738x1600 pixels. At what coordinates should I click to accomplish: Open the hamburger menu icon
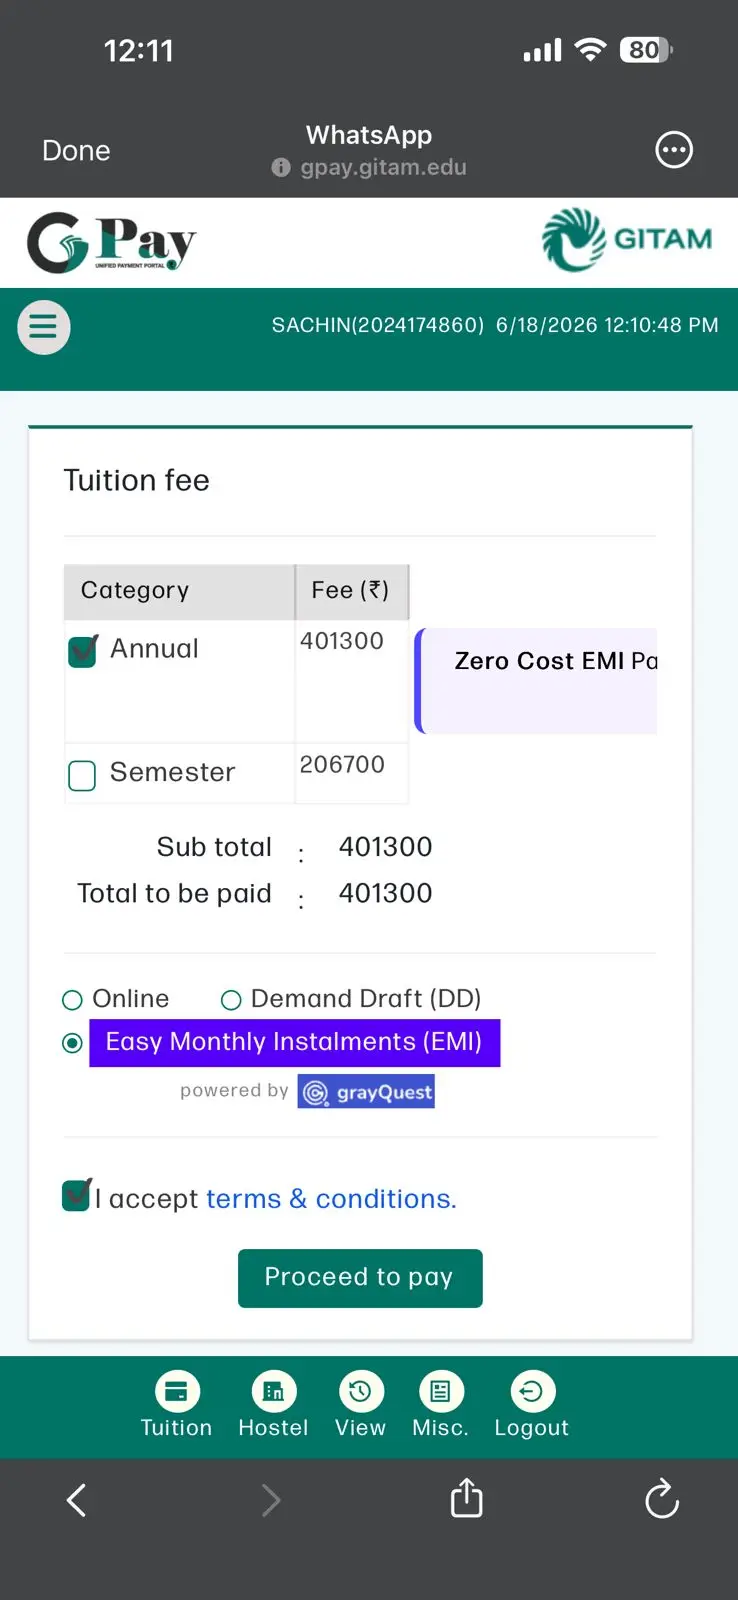[x=44, y=327]
